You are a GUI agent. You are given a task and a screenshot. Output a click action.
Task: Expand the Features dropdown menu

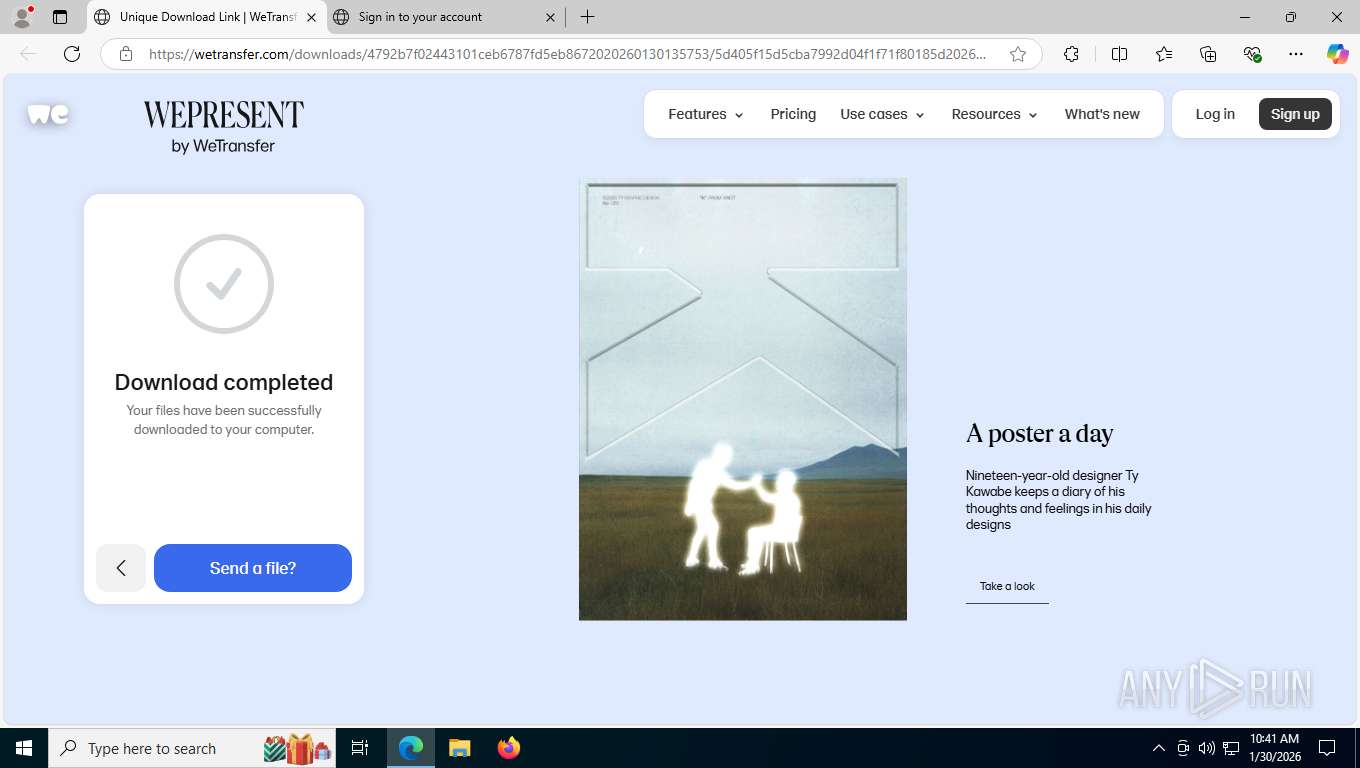(x=706, y=114)
